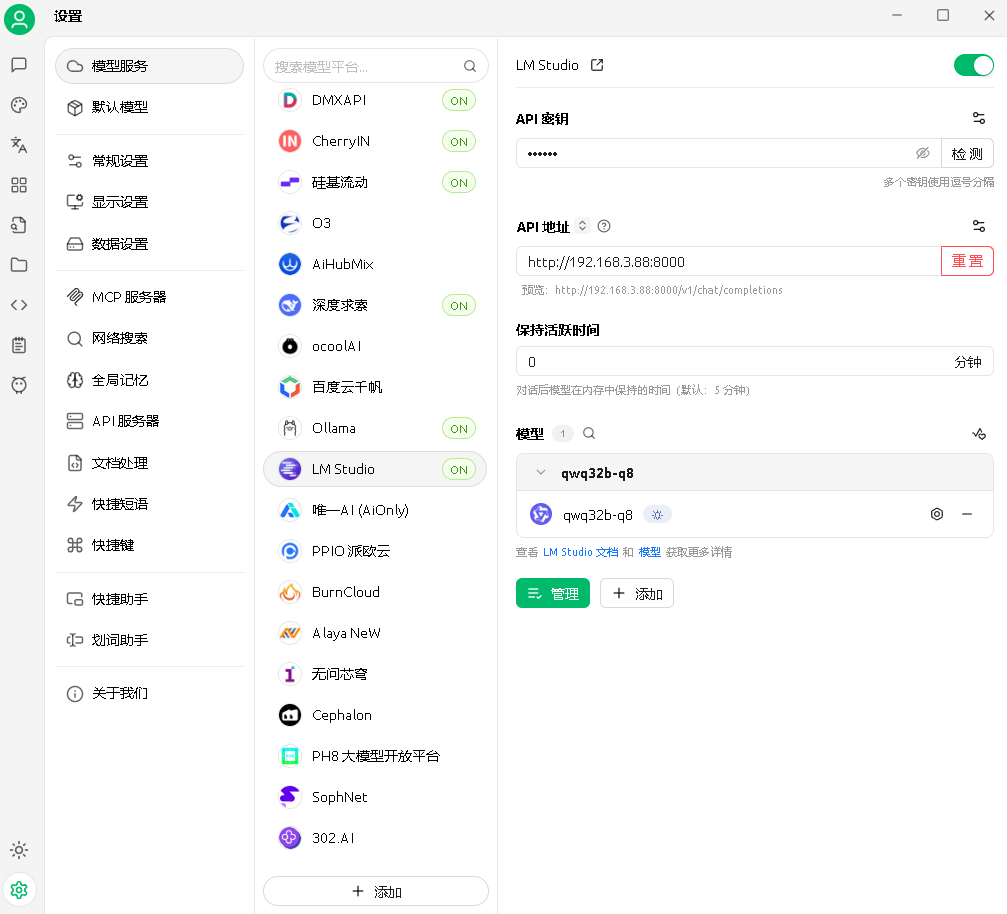Select 硅基流动 in provider list
Screen dimensions: 1007x914
pyautogui.click(x=375, y=182)
